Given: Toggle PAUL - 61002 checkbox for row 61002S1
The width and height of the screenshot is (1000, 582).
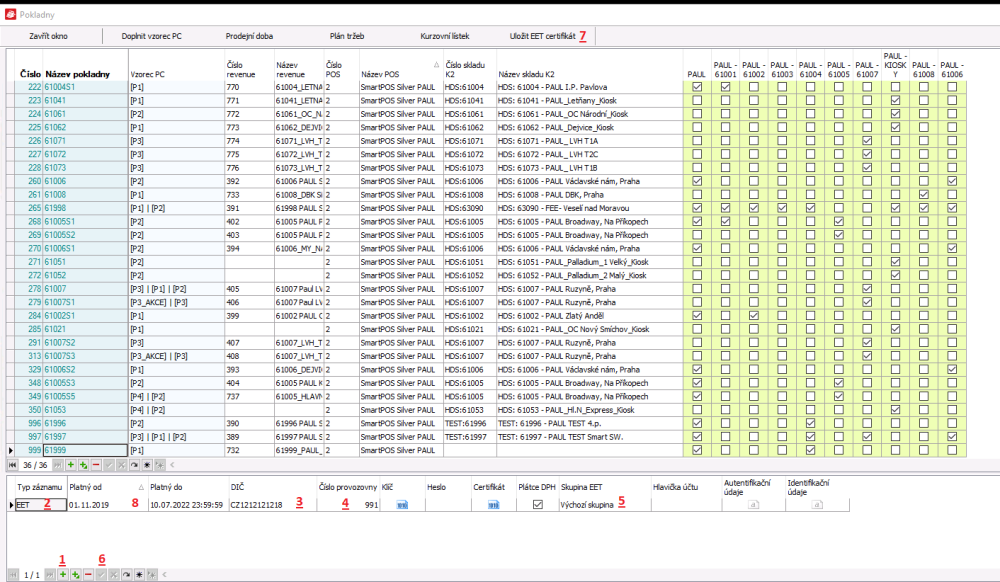Looking at the screenshot, I should click(x=754, y=316).
